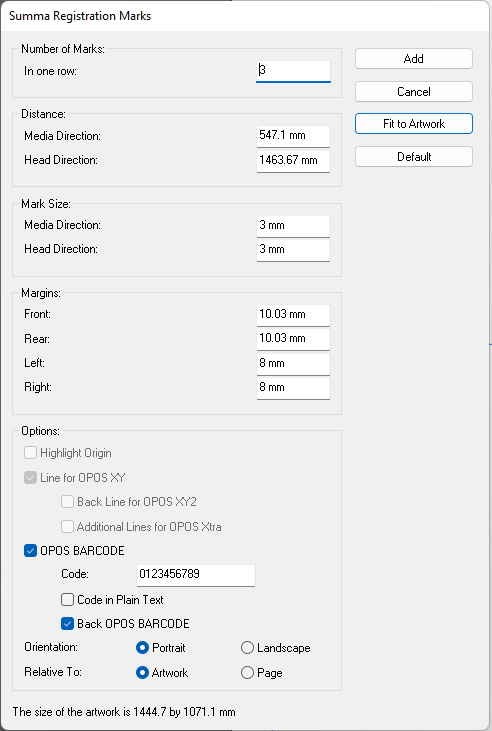Click the artwork size status text
Image resolution: width=492 pixels, height=731 pixels.
pos(124,712)
